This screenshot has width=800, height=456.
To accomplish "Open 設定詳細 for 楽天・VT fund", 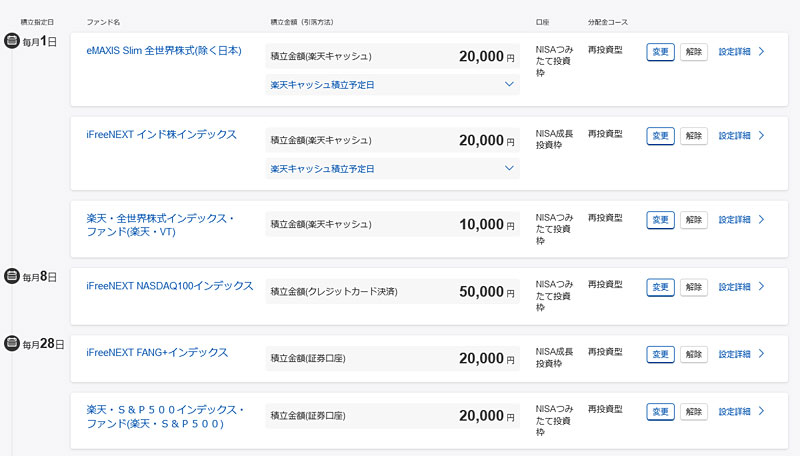I will 741,219.
